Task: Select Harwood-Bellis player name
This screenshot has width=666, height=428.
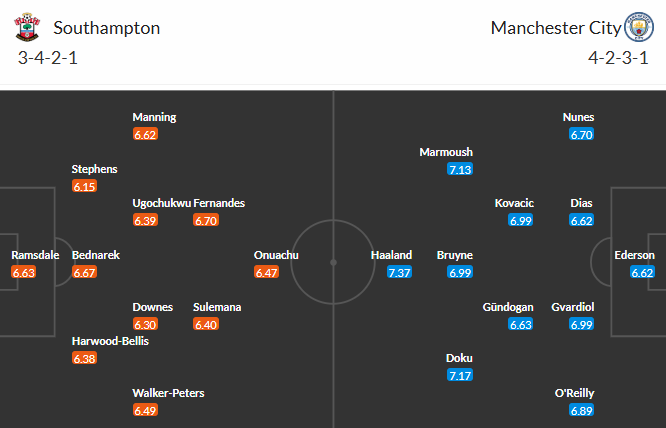Action: point(110,341)
